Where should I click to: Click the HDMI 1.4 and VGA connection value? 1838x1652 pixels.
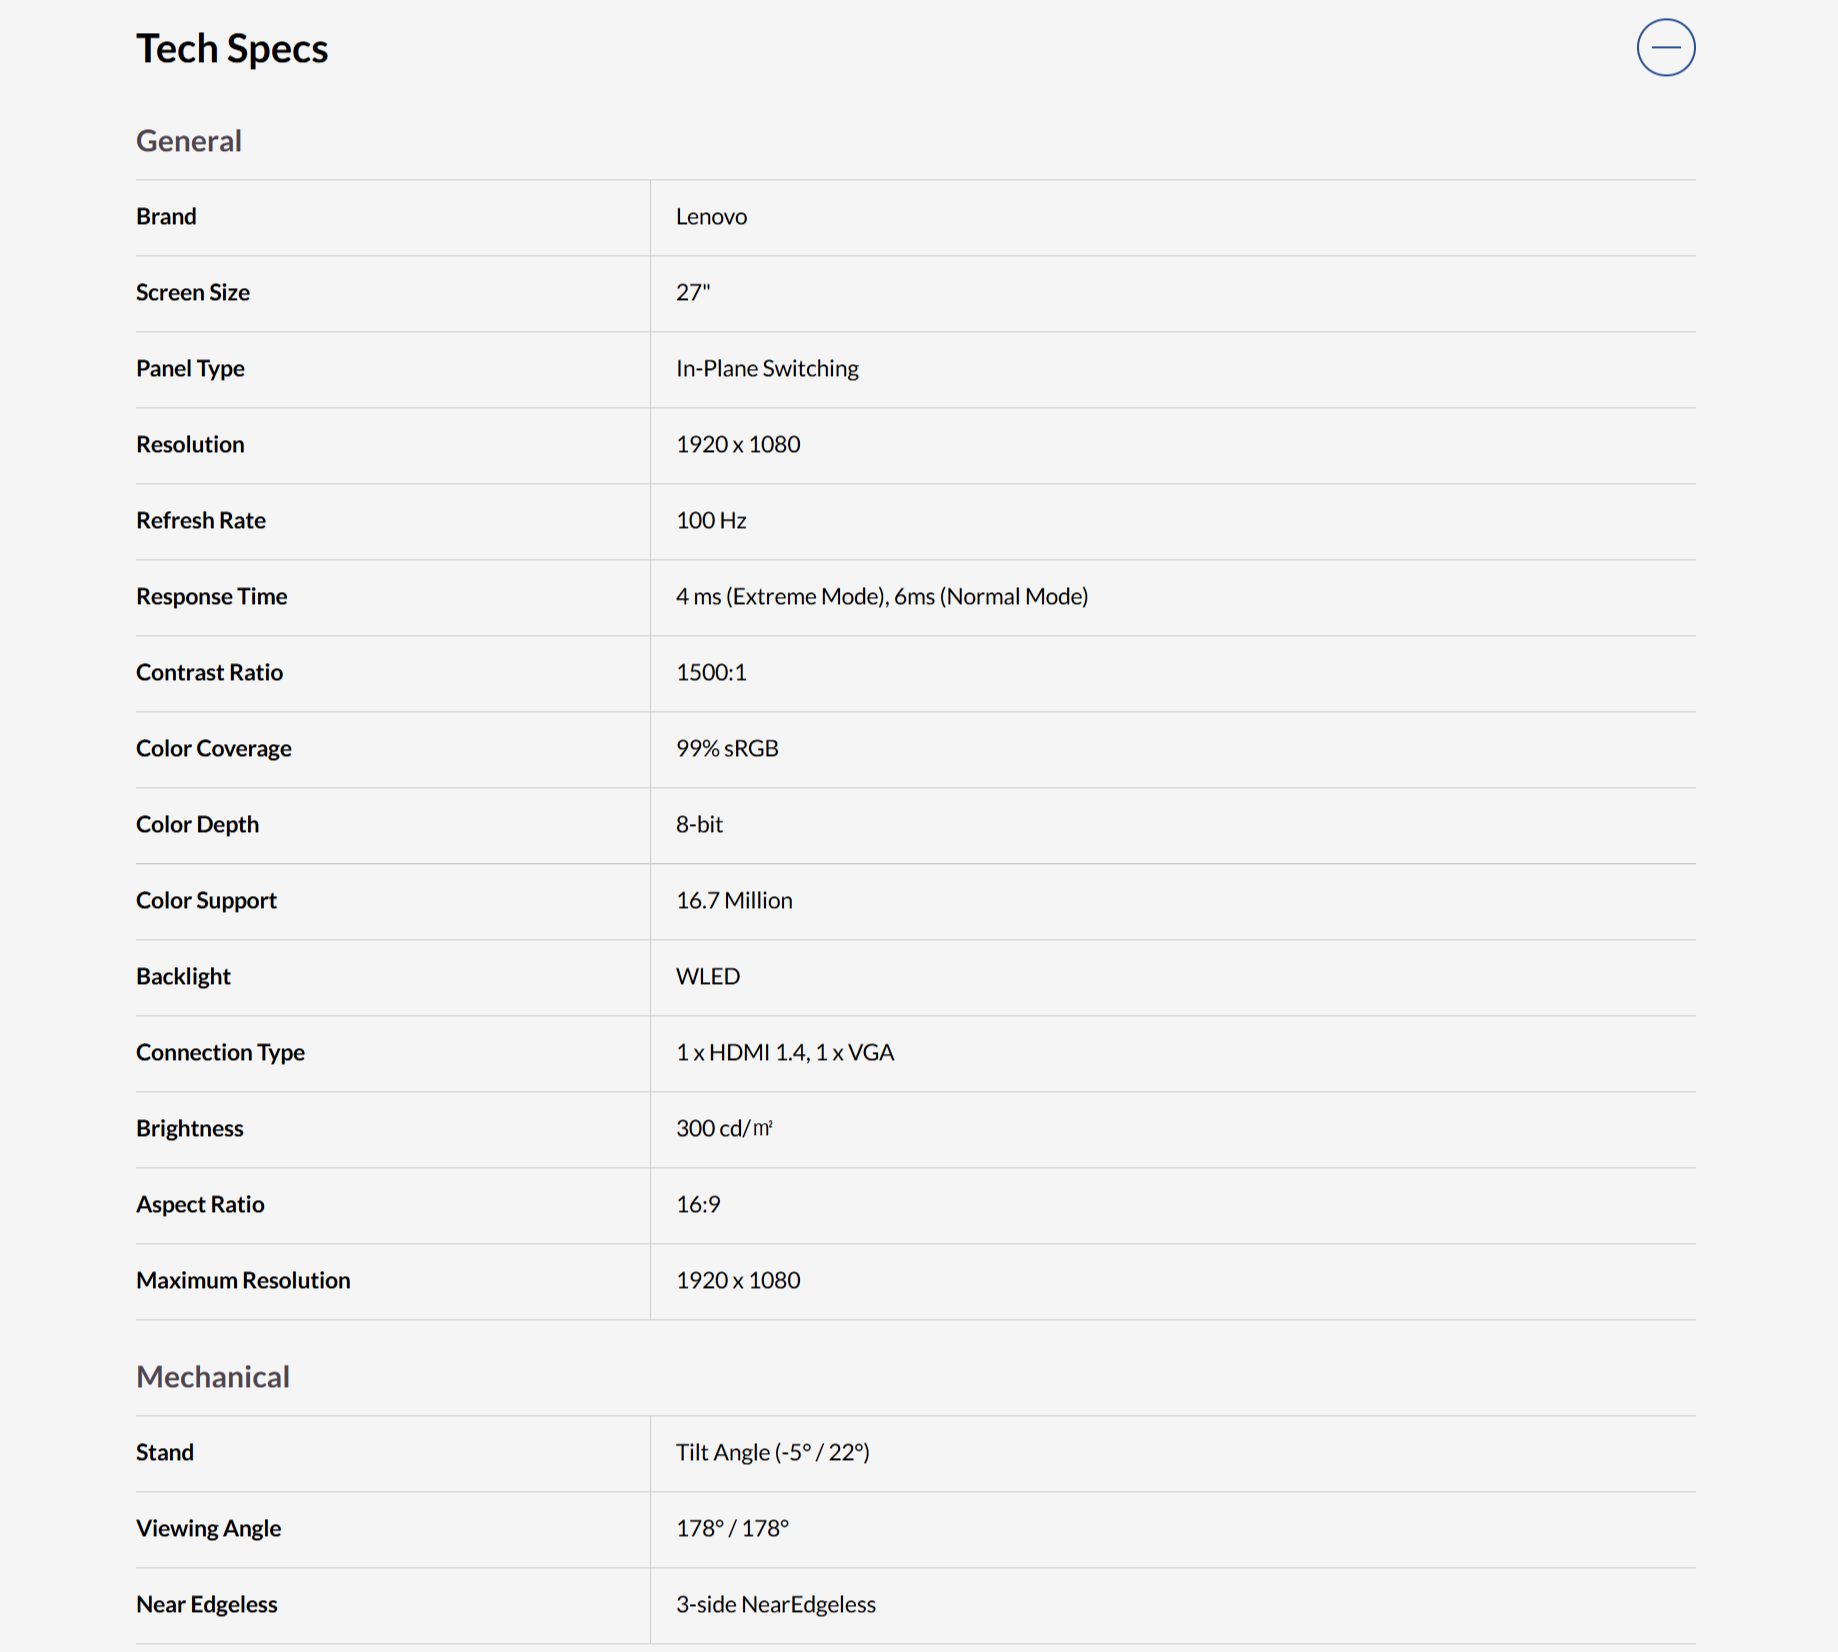point(785,1053)
